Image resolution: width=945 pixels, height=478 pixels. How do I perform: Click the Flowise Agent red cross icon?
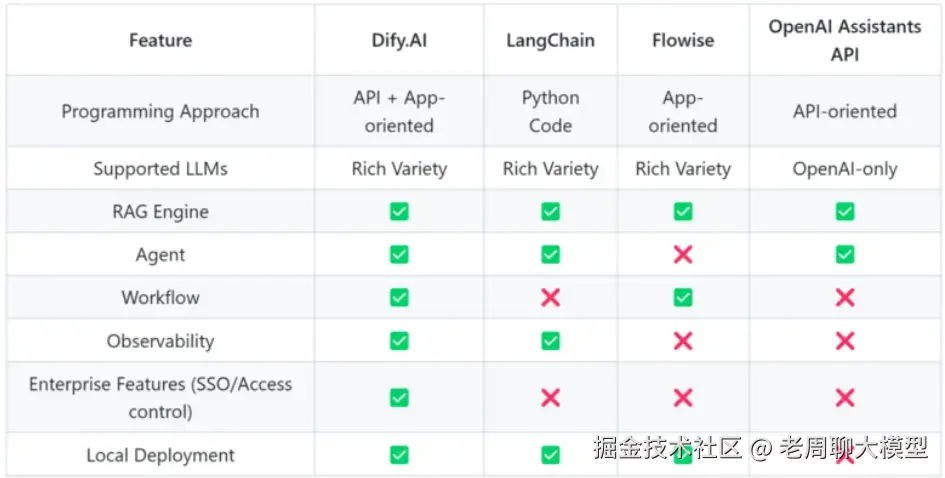(683, 255)
